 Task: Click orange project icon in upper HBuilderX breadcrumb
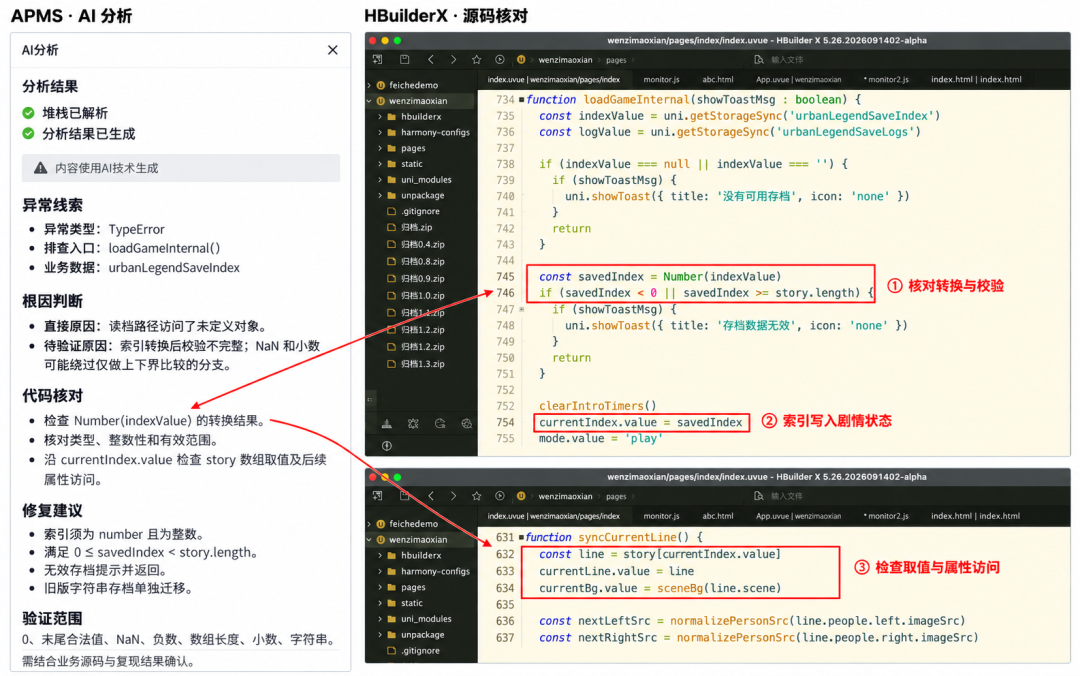tap(521, 59)
